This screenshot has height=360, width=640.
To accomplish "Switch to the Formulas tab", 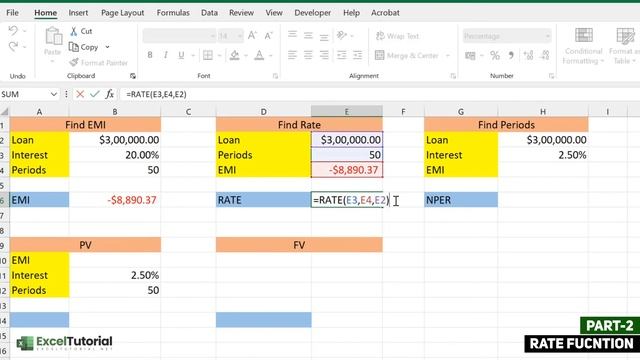I will point(173,13).
